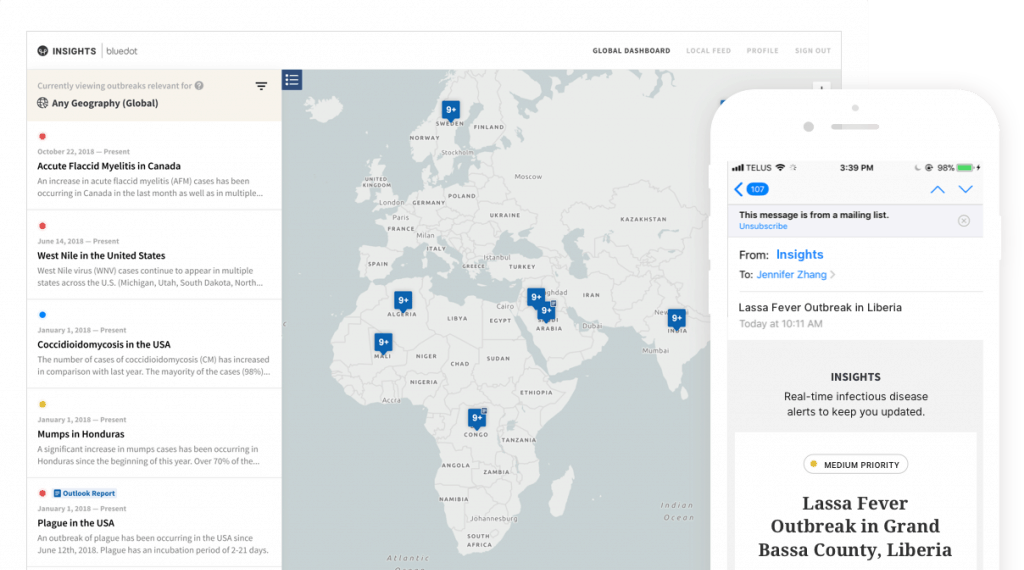Screen dimensions: 1024x570
Task: Click the help question mark icon
Action: (x=199, y=86)
